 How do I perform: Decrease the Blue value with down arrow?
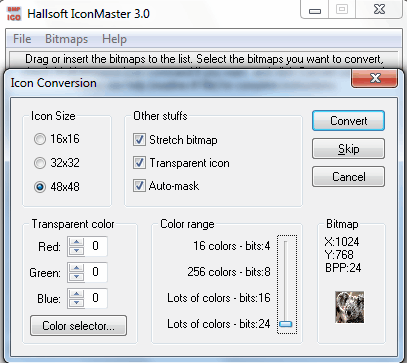coord(77,302)
